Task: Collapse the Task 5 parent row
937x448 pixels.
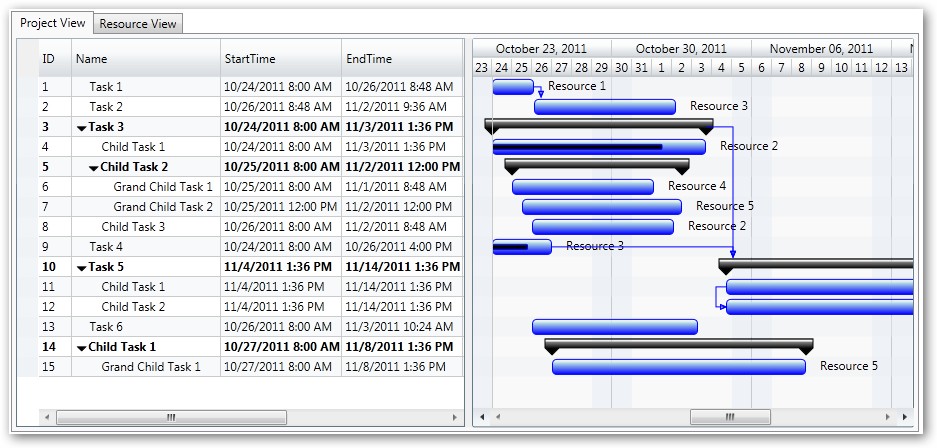Action: pos(82,268)
